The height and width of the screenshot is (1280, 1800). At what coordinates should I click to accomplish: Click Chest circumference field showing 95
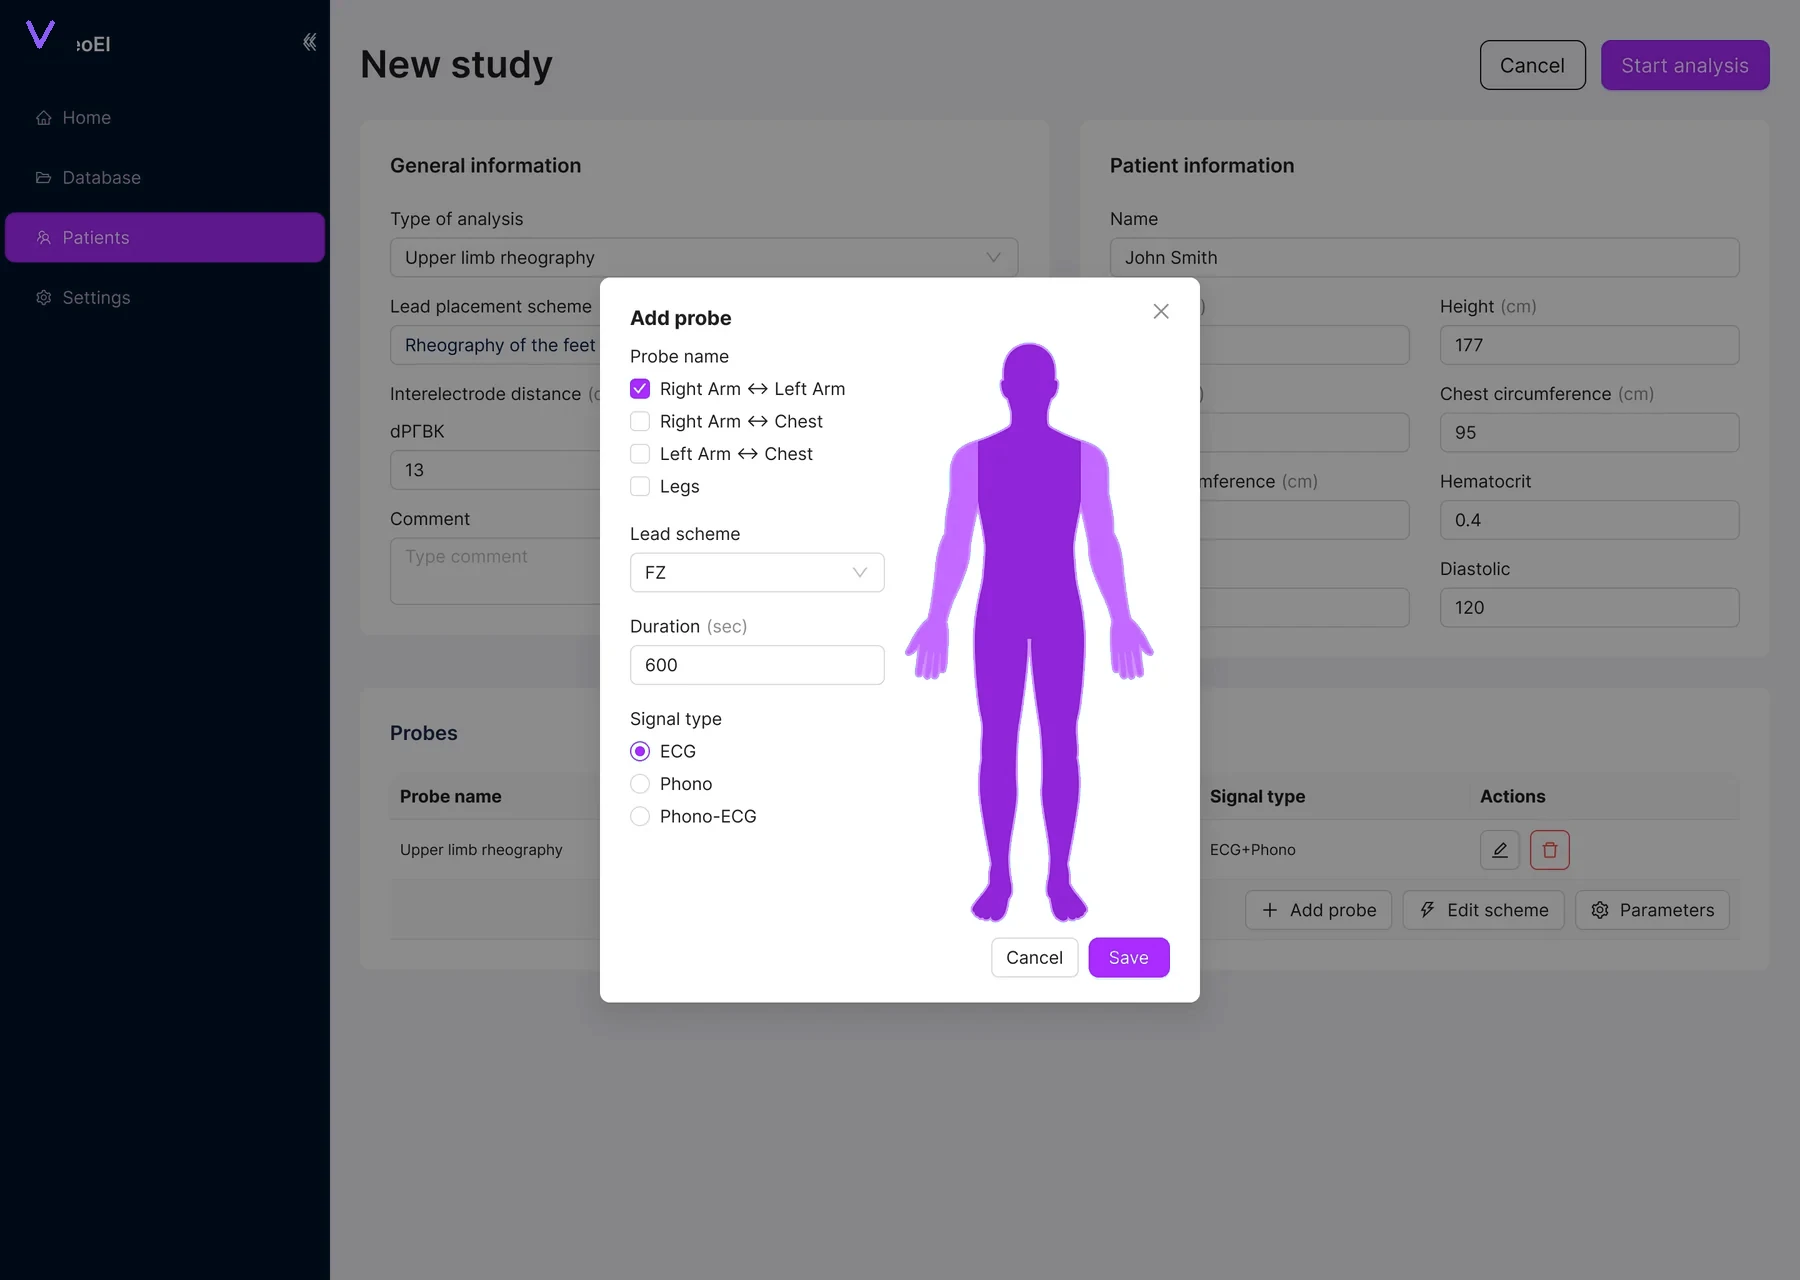[1589, 432]
